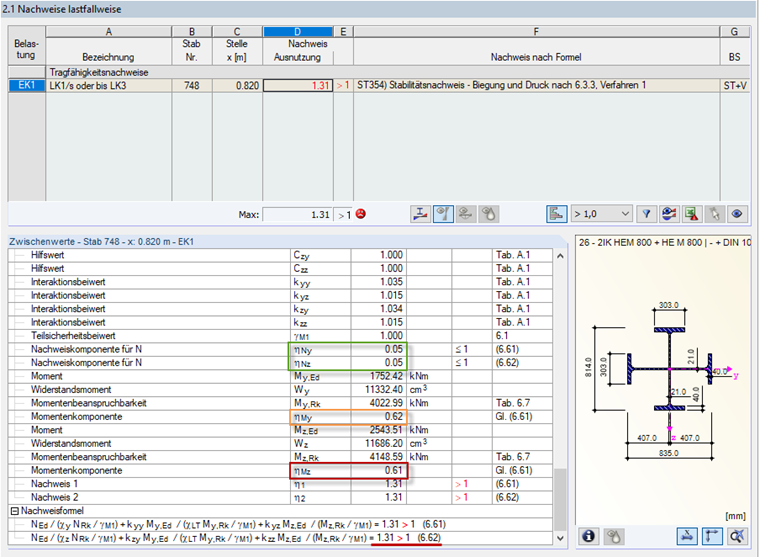Open the '> 1,0' ratio filter dropdown
The height and width of the screenshot is (557, 760).
[602, 214]
